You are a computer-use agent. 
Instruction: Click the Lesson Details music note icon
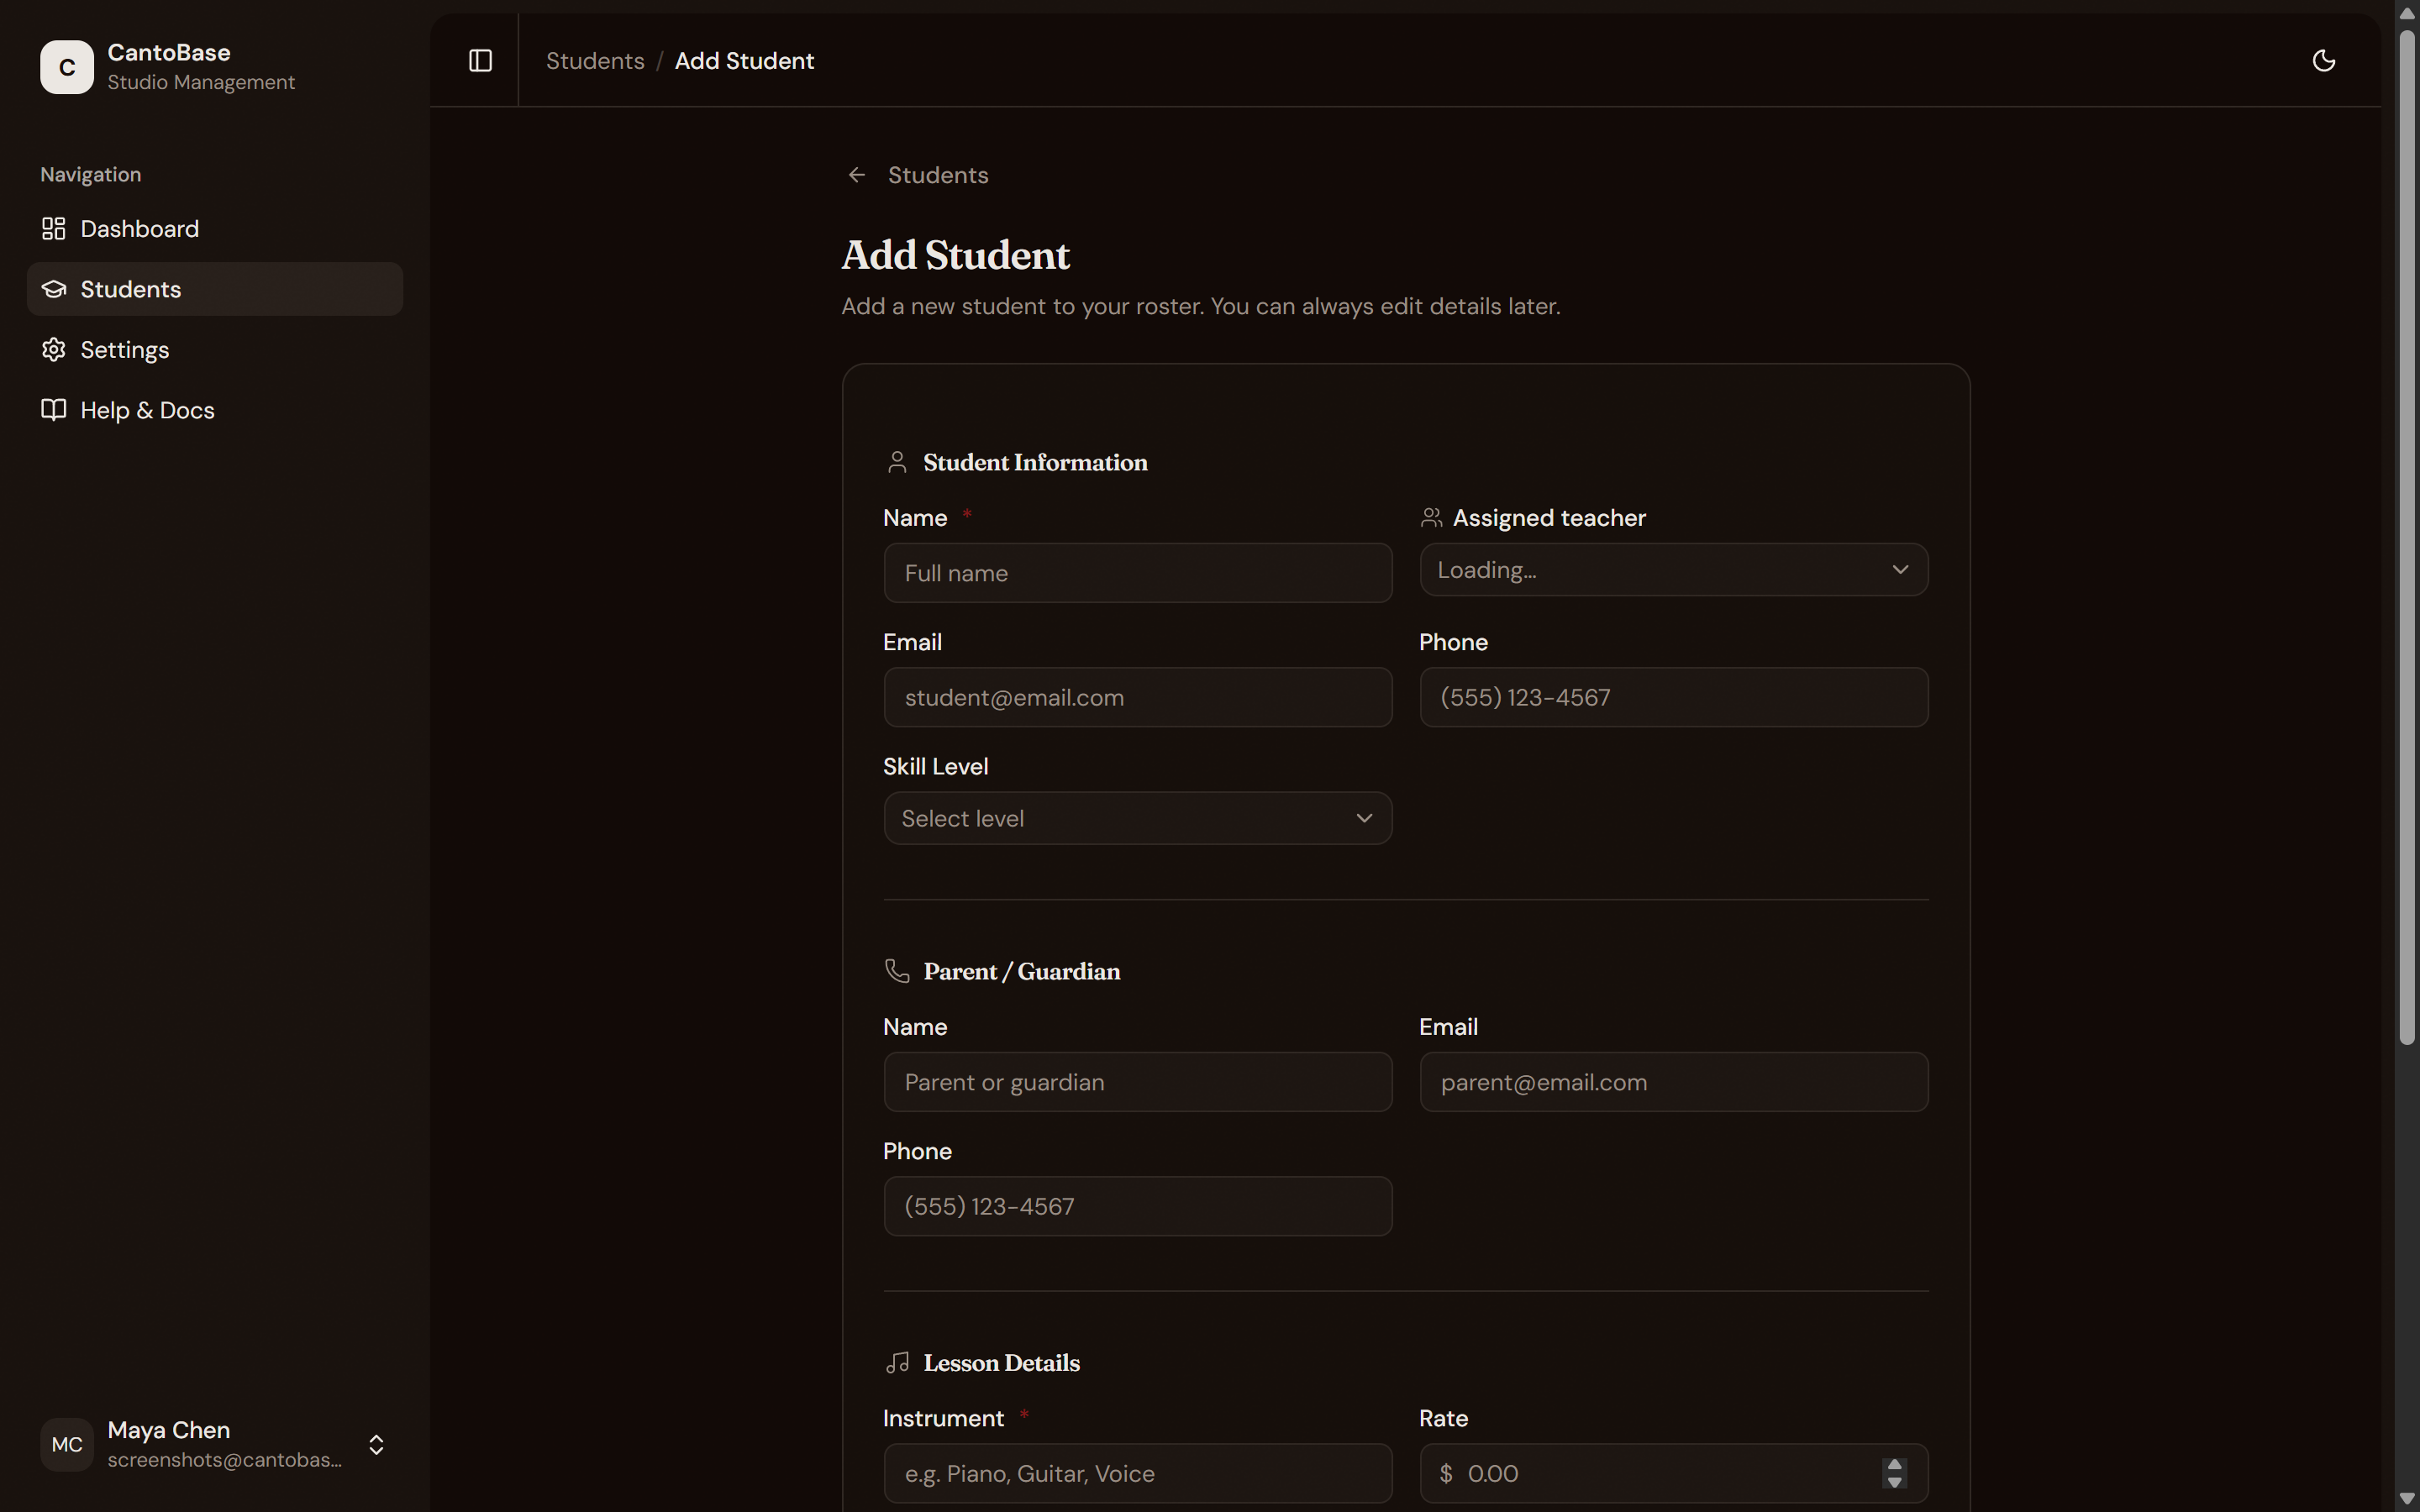[x=897, y=1362]
